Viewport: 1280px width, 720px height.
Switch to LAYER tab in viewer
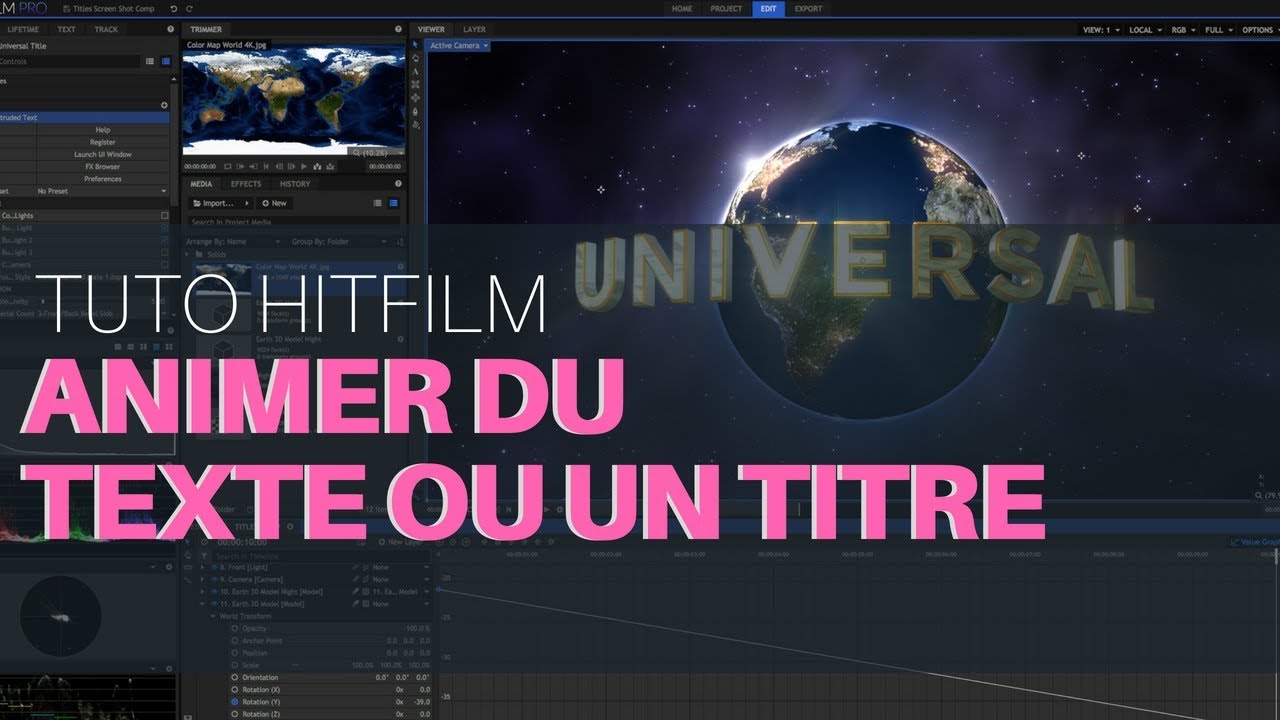point(475,30)
